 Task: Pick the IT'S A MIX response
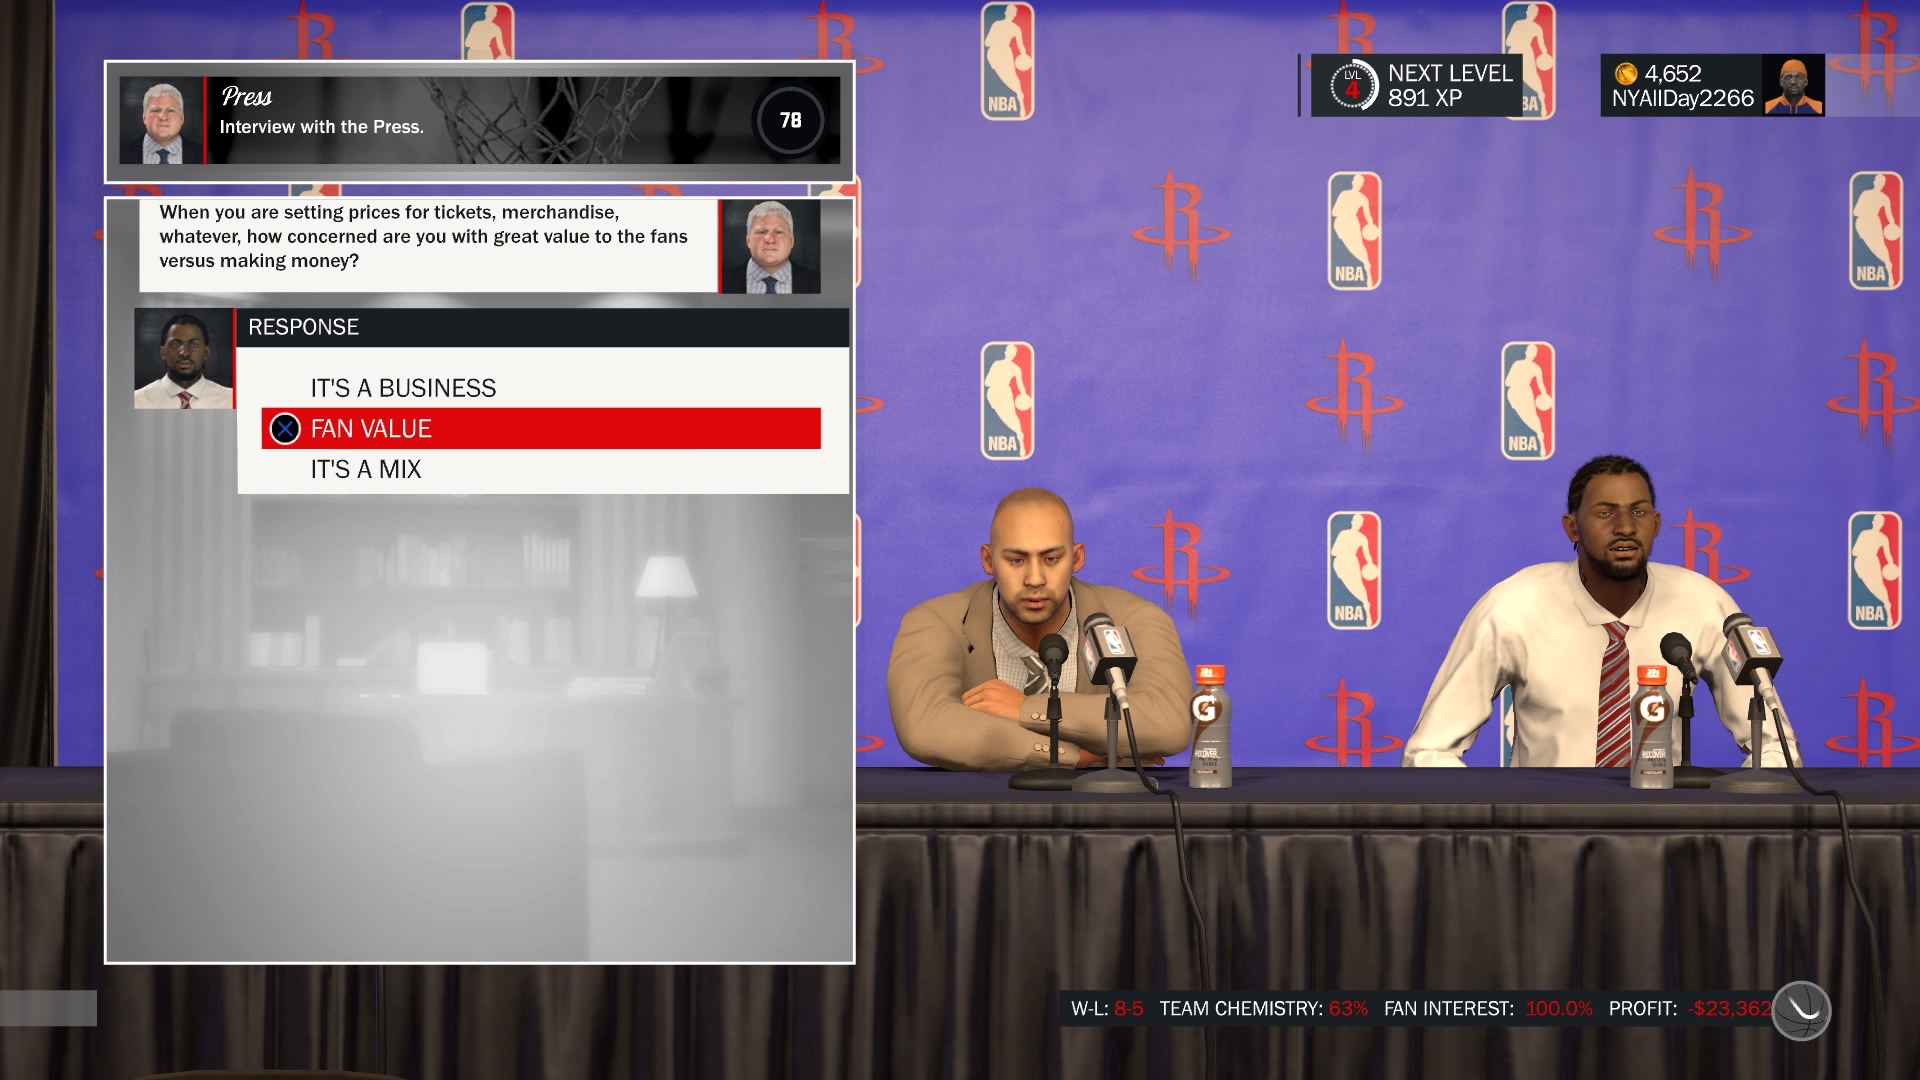point(365,469)
